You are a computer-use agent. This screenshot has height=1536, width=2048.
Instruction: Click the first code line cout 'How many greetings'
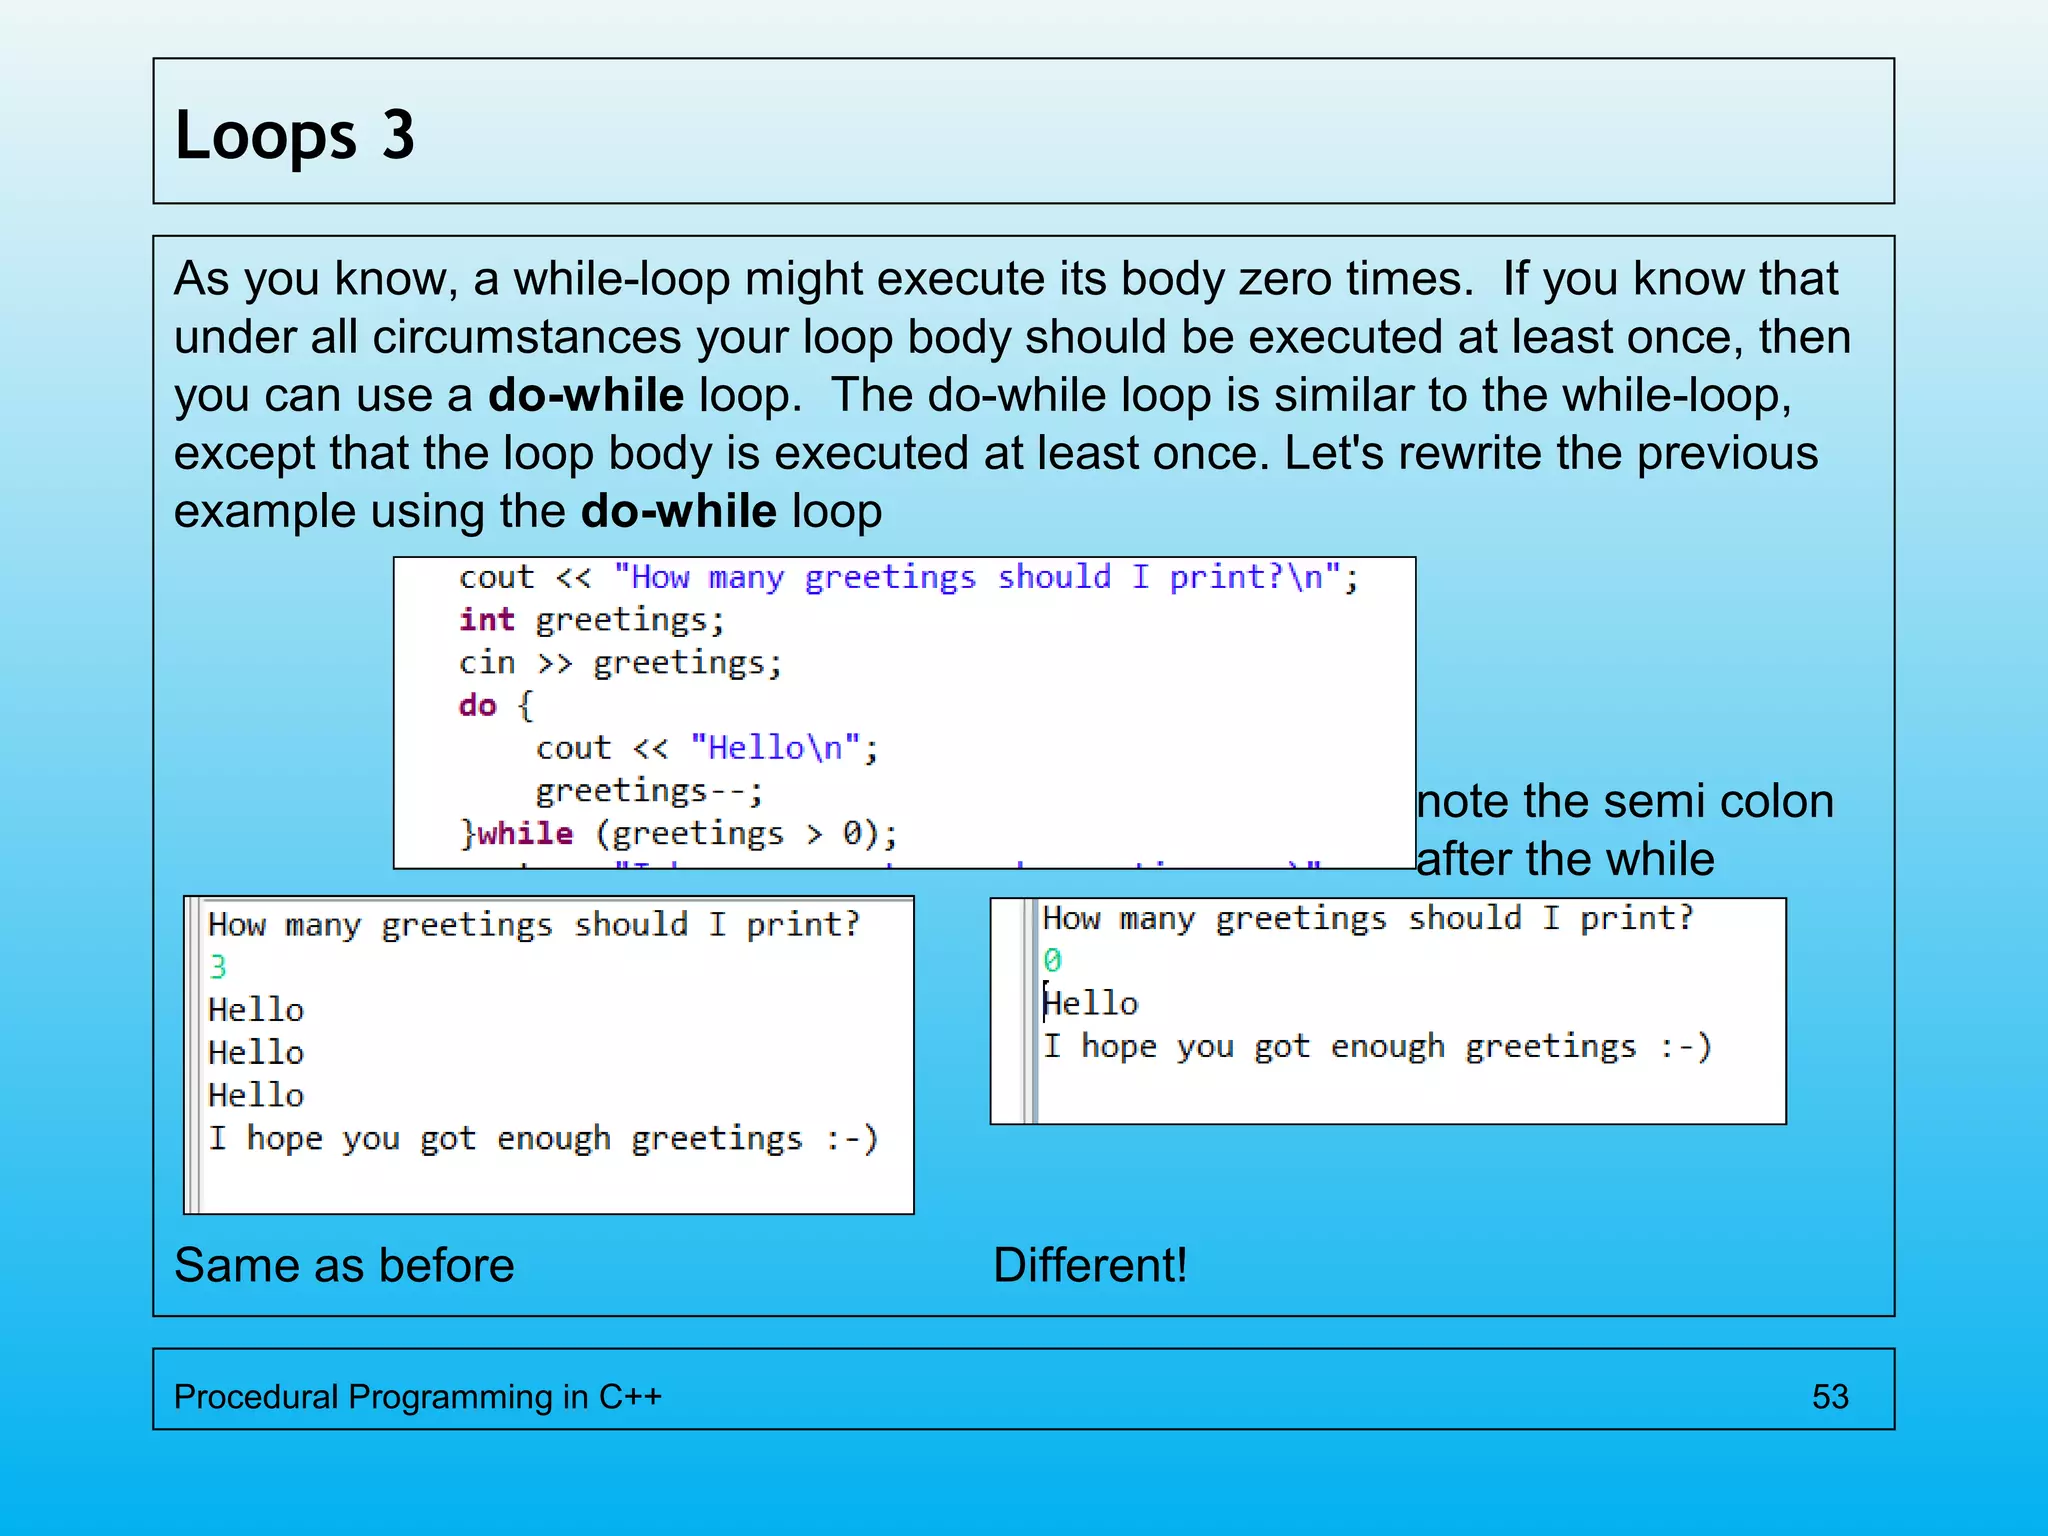coord(909,577)
